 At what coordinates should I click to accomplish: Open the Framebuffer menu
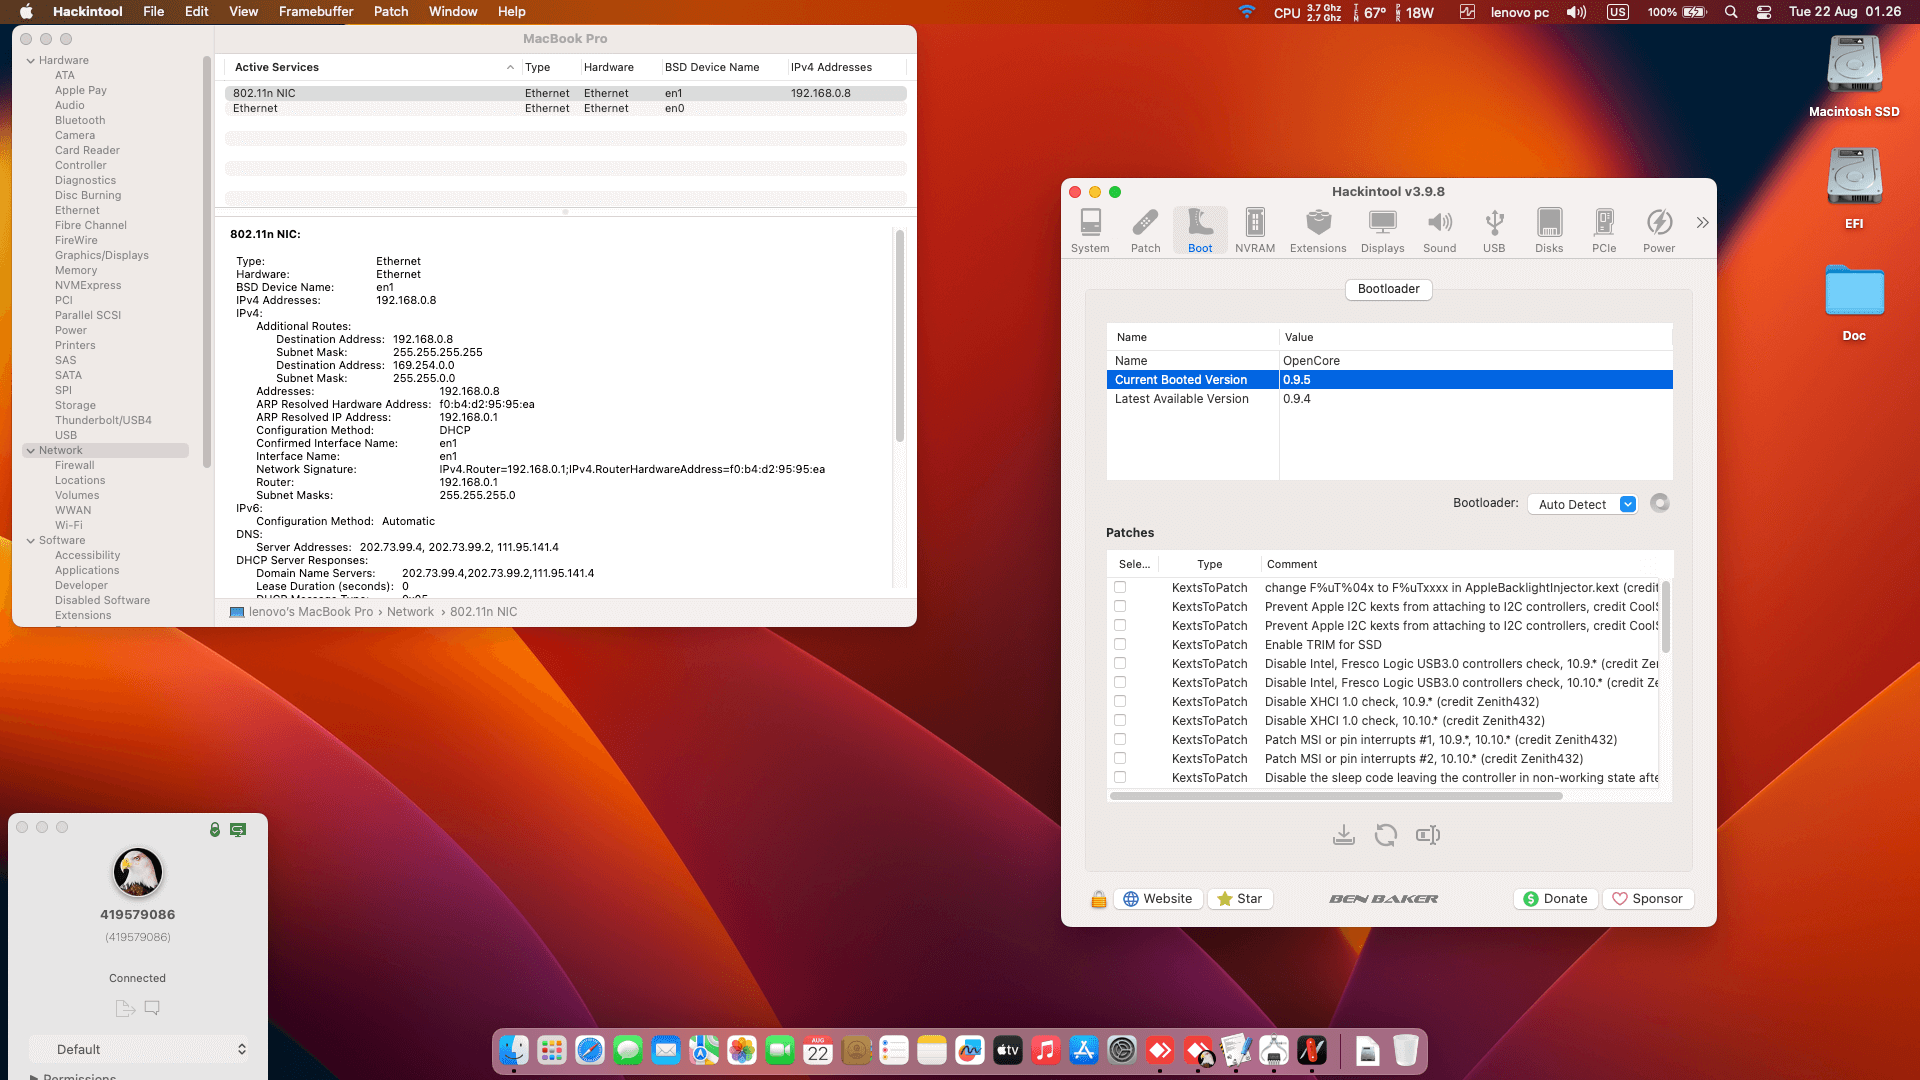coord(316,12)
